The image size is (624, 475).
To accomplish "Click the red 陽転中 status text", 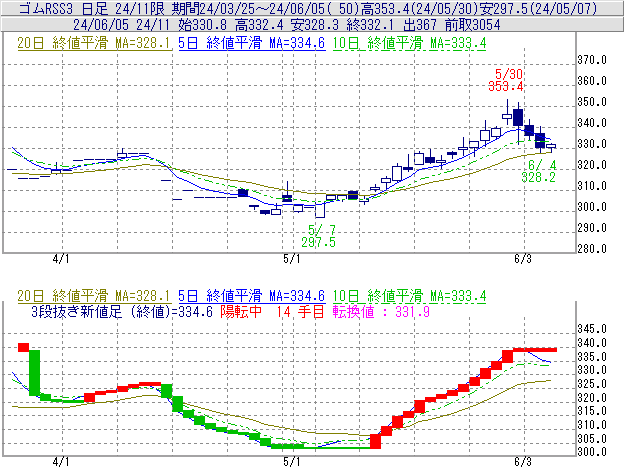I will click(x=241, y=311).
